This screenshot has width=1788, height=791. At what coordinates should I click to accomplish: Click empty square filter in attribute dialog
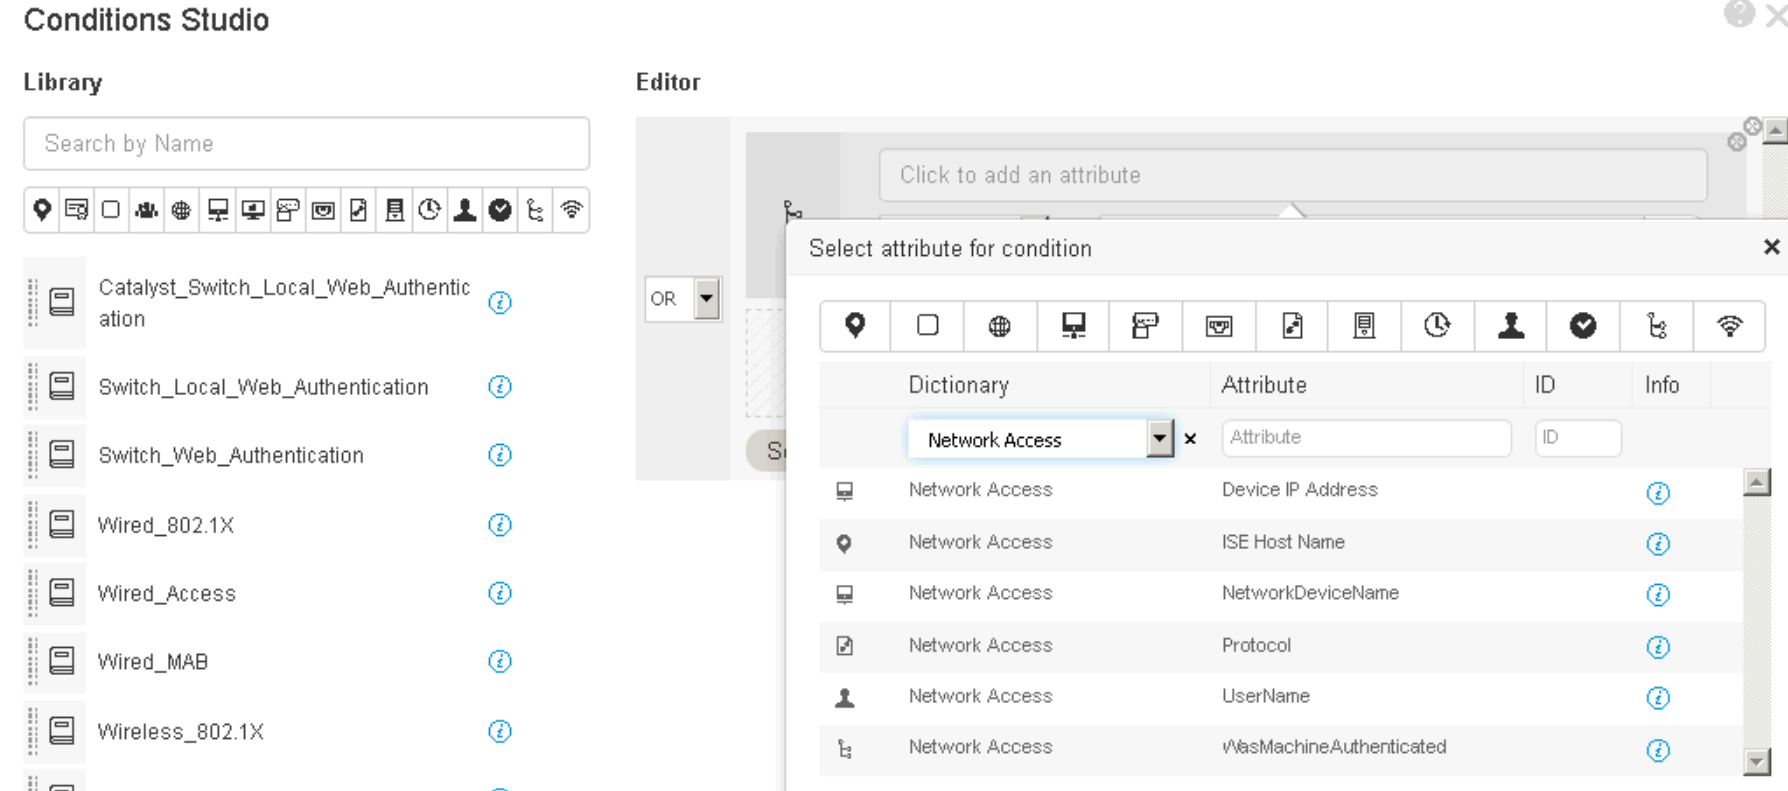click(927, 326)
